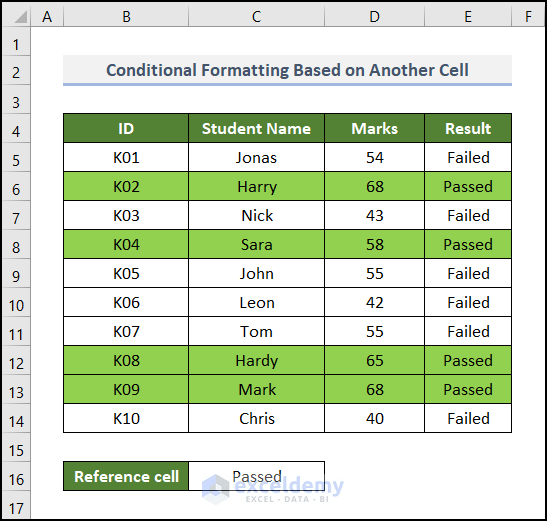Select cell containing 'K09'
The height and width of the screenshot is (521, 547).
(x=126, y=389)
